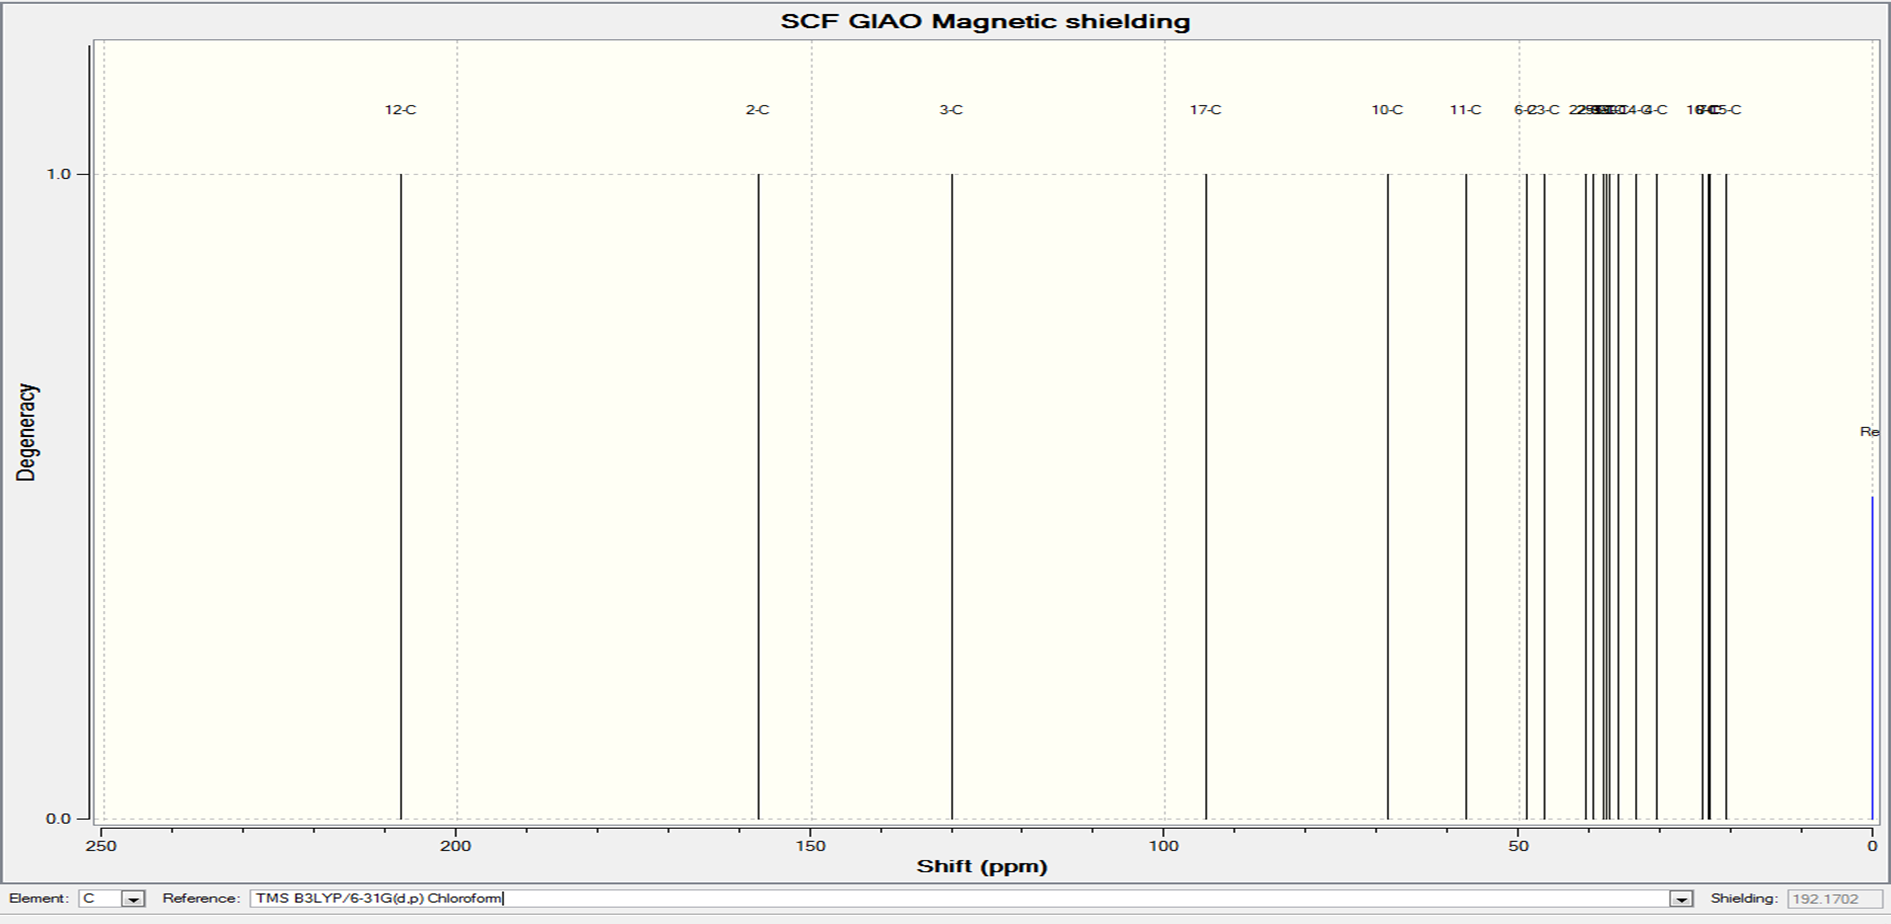
Task: Click the 200 tick label on shift axis
Action: click(456, 846)
